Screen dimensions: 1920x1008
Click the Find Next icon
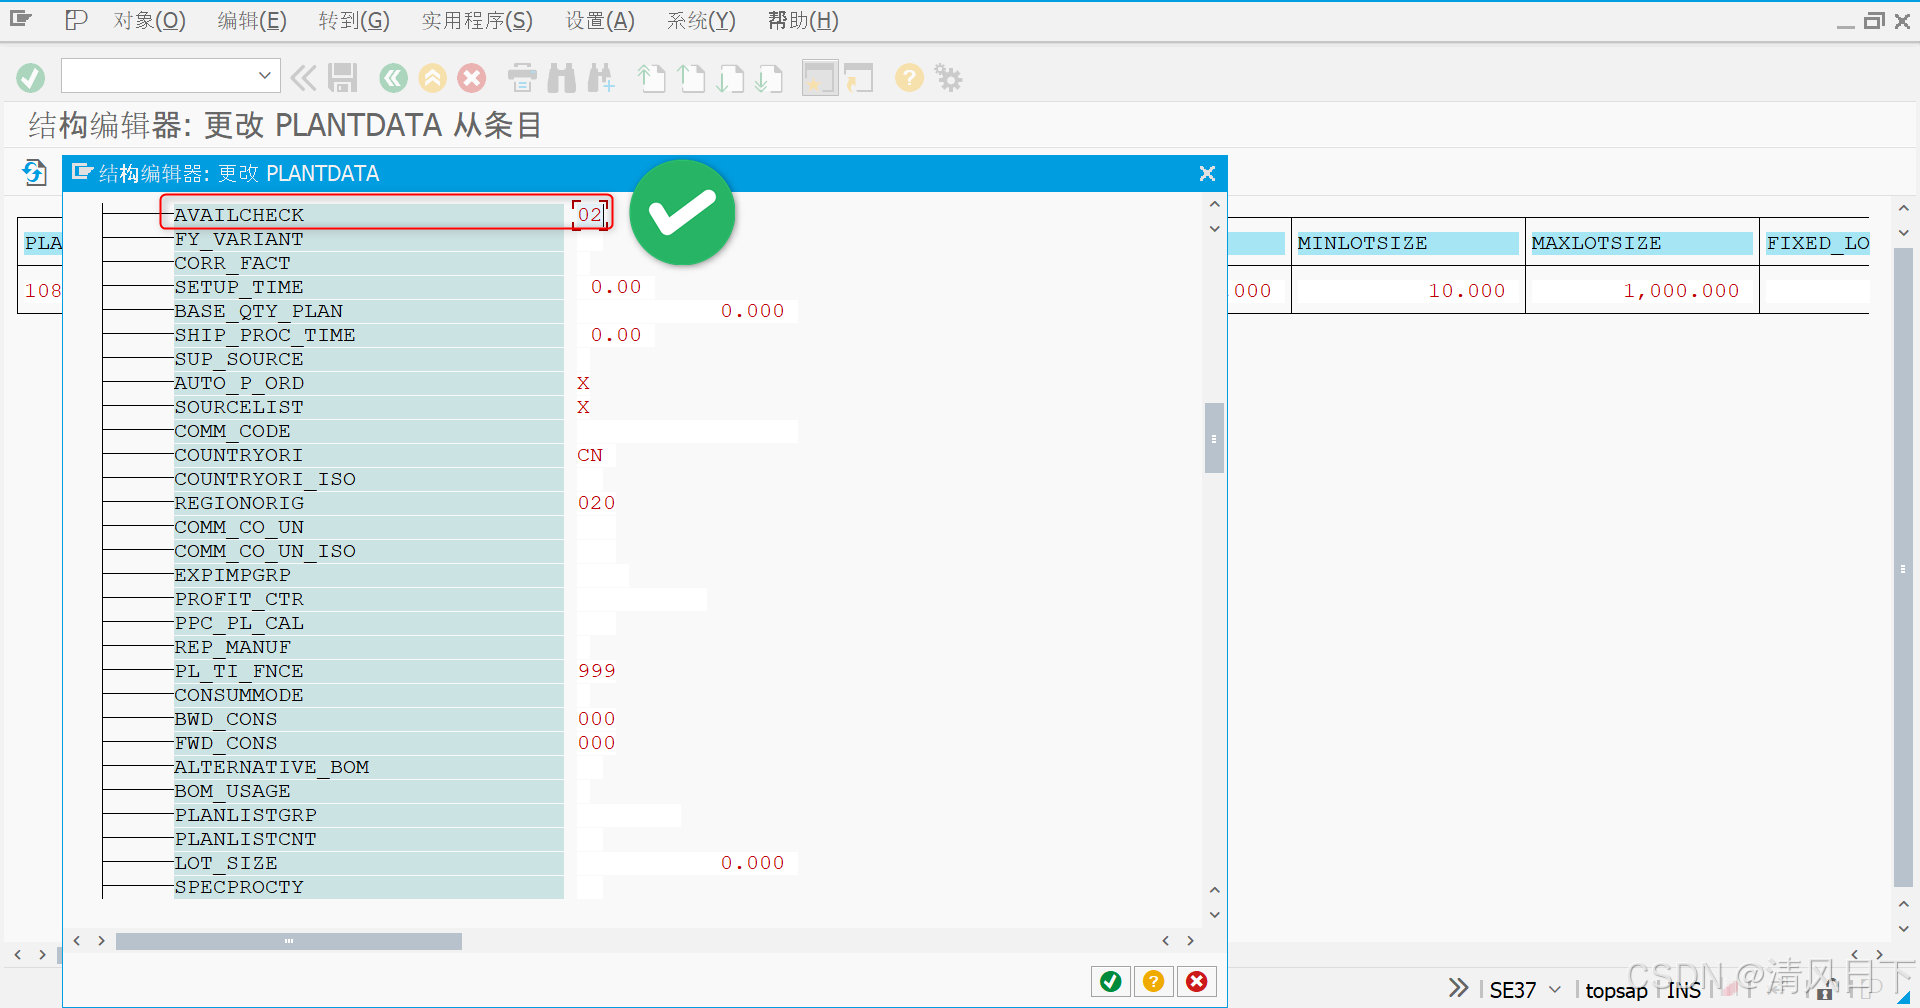click(601, 78)
